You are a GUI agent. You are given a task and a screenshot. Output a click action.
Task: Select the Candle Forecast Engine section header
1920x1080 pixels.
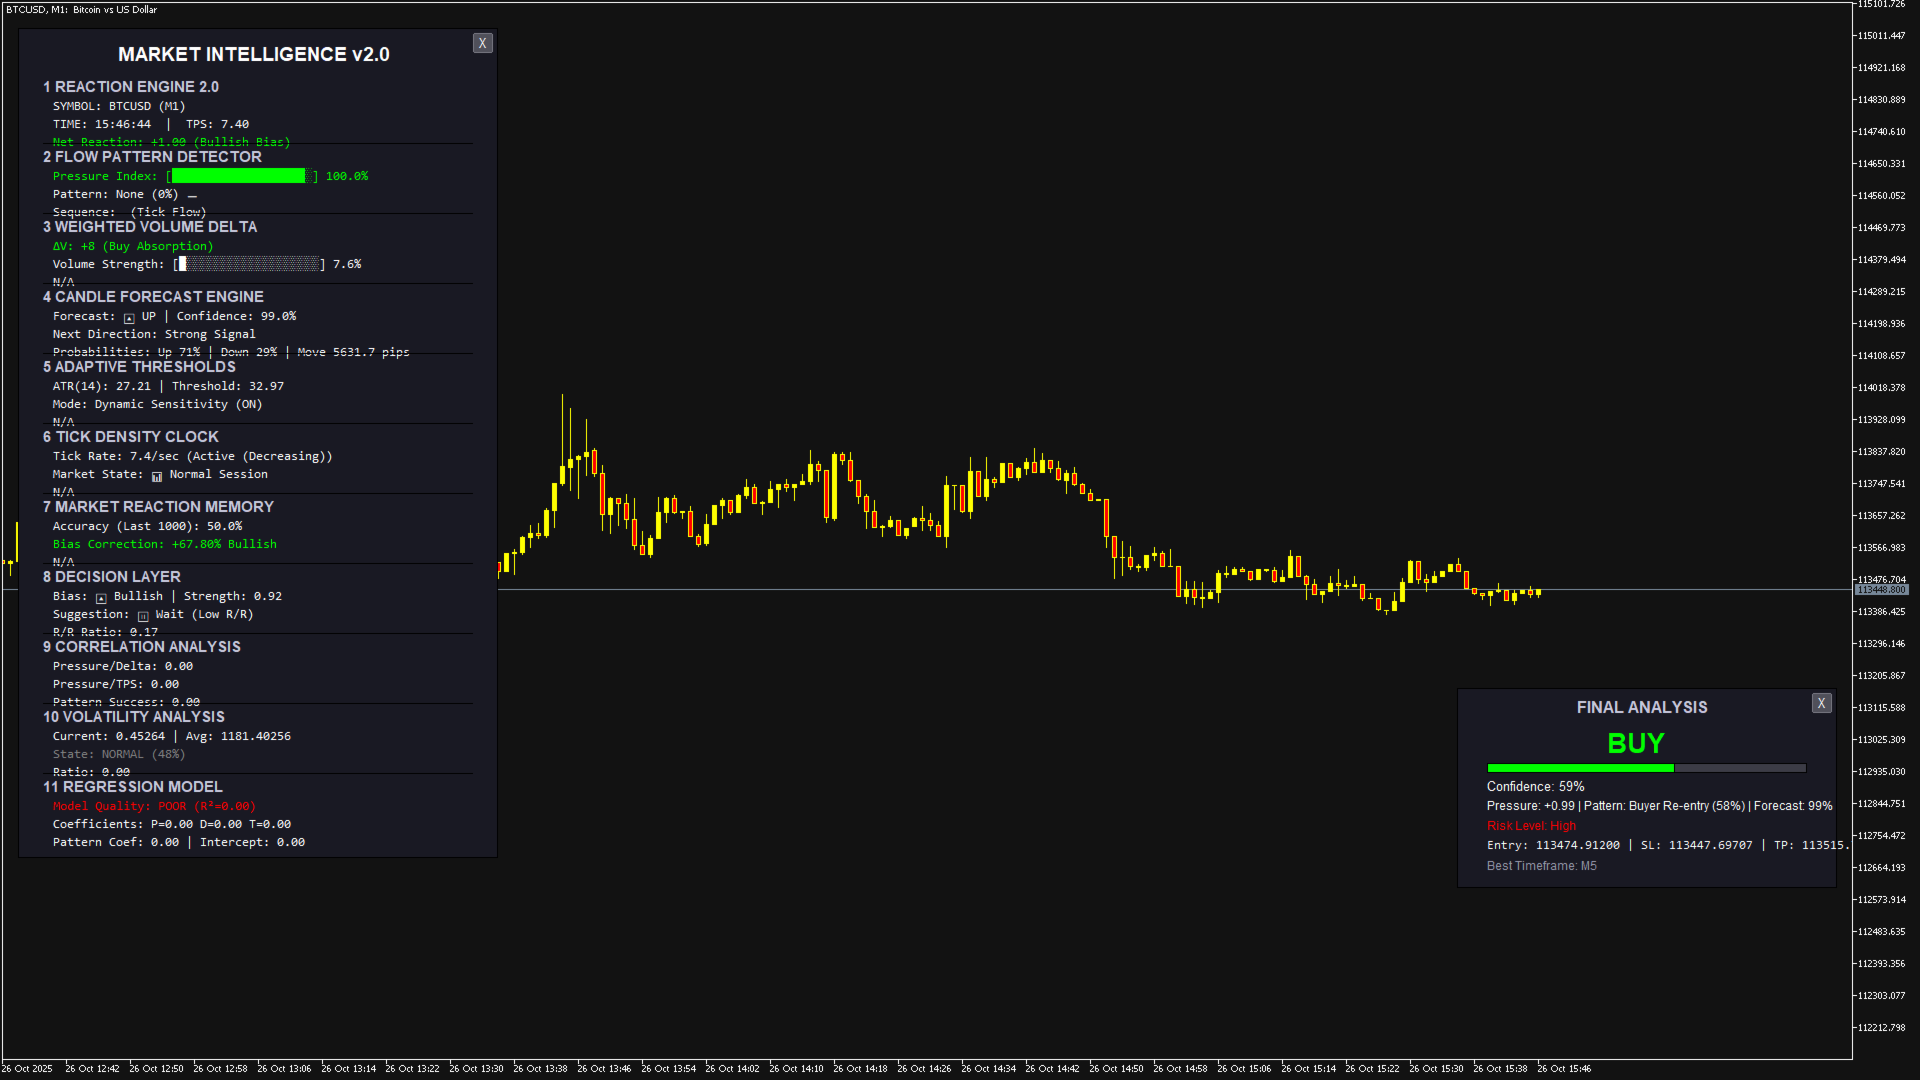153,297
